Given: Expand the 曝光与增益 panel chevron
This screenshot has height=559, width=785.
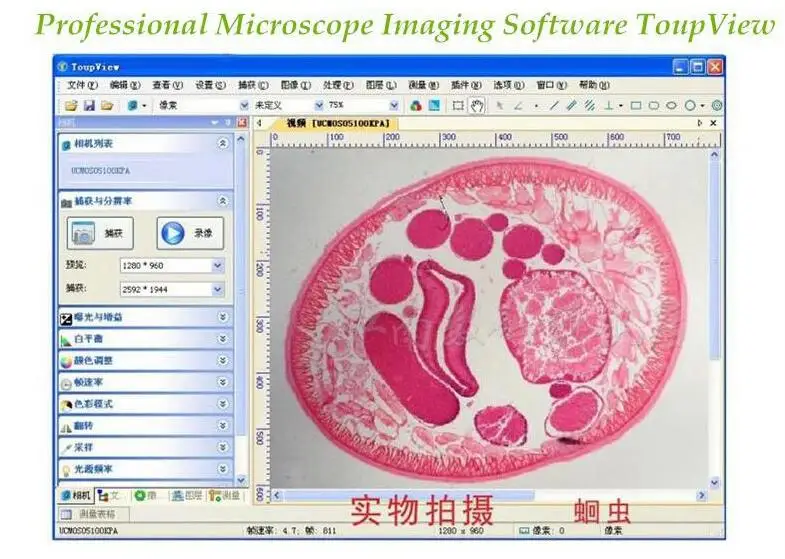Looking at the screenshot, I should [x=223, y=317].
